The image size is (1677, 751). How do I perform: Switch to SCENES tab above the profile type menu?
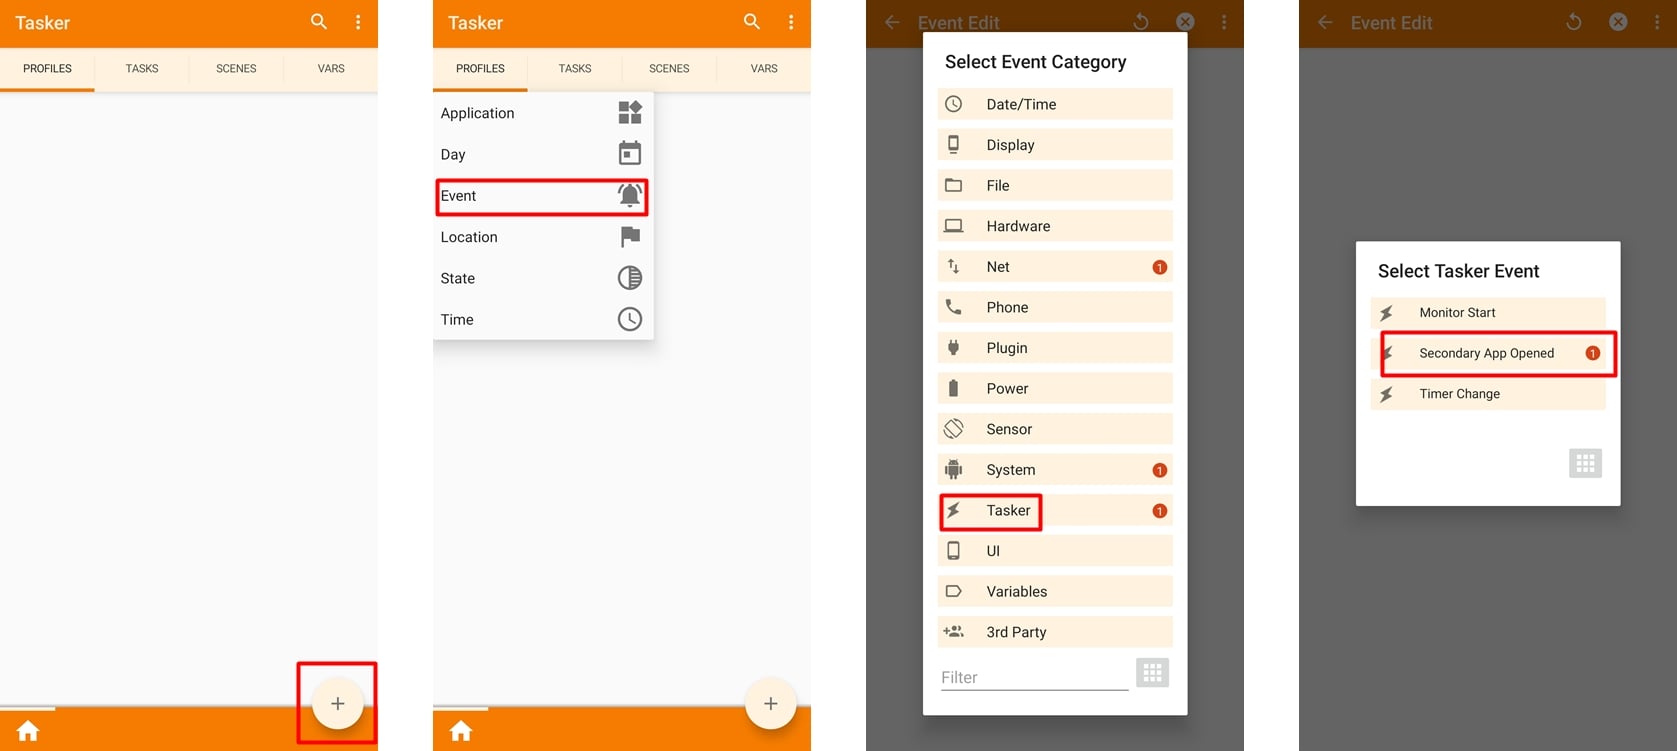click(669, 69)
